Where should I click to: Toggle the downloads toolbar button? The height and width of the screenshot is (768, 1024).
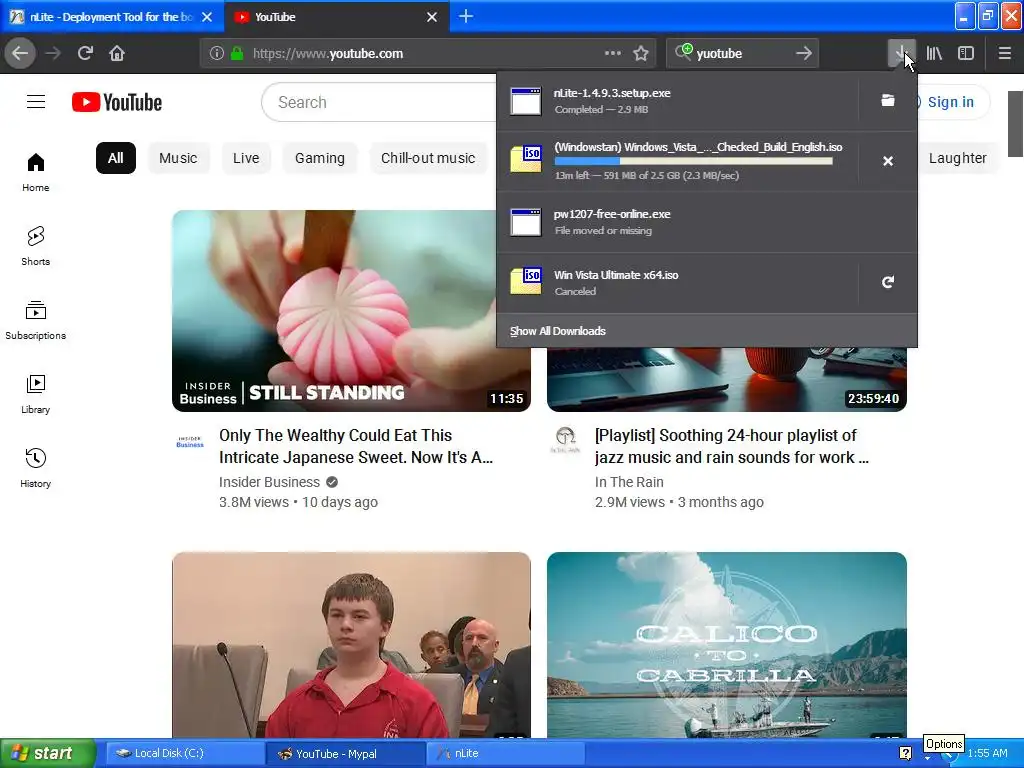click(901, 54)
